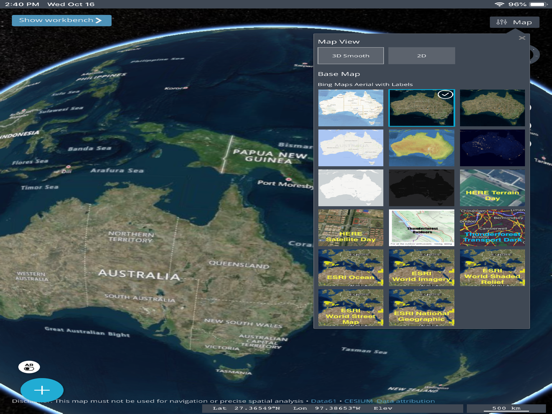Tap the AR toggle icon
Viewport: 552px width, 414px height.
click(29, 367)
